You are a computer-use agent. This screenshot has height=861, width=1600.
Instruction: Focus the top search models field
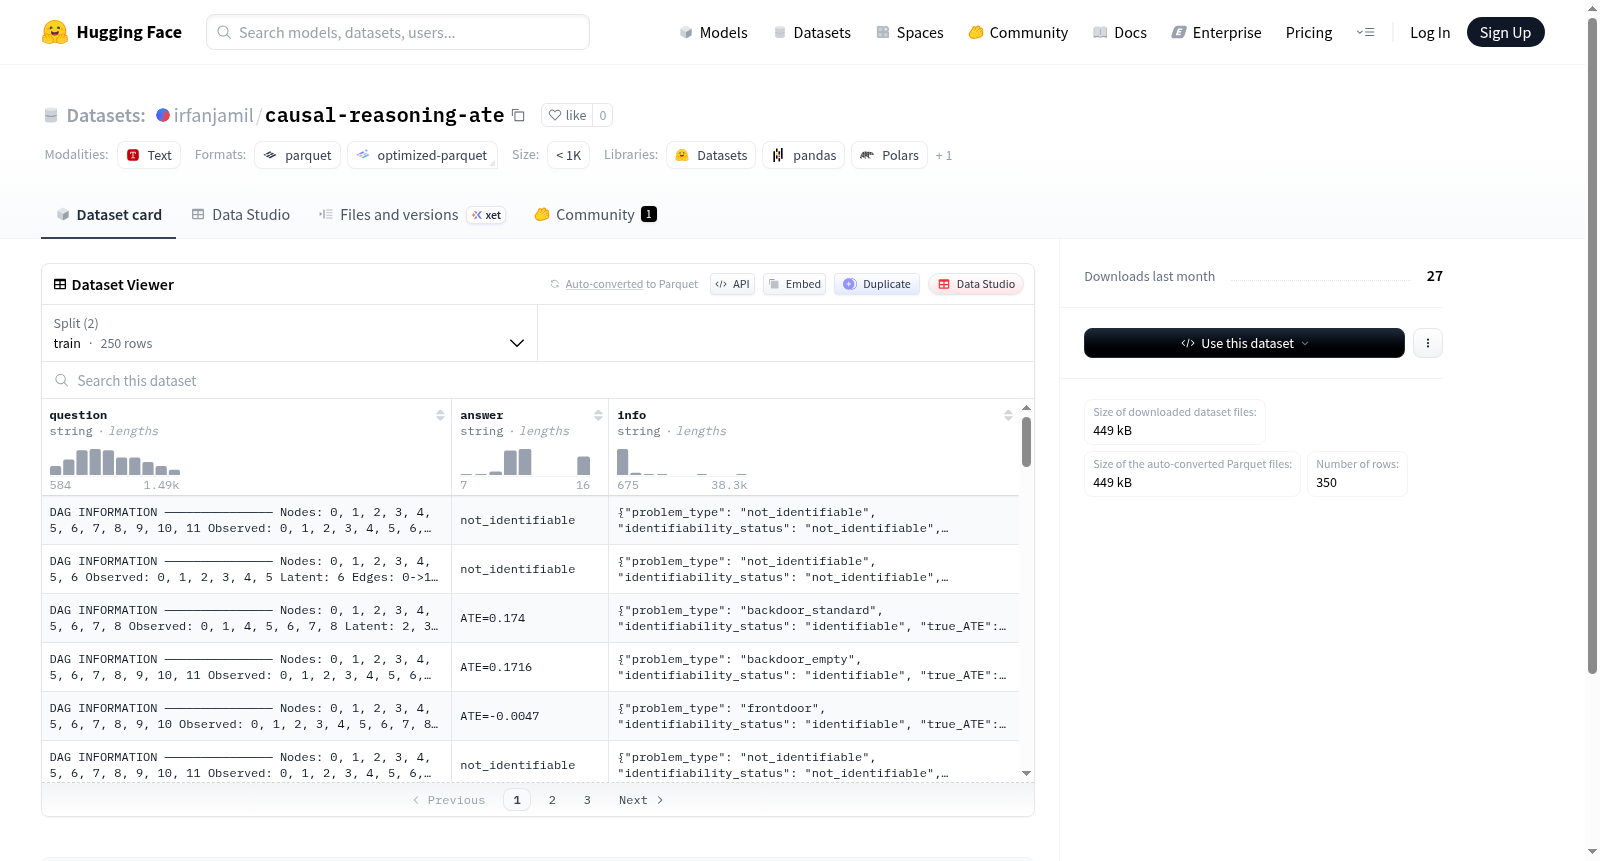click(x=398, y=32)
